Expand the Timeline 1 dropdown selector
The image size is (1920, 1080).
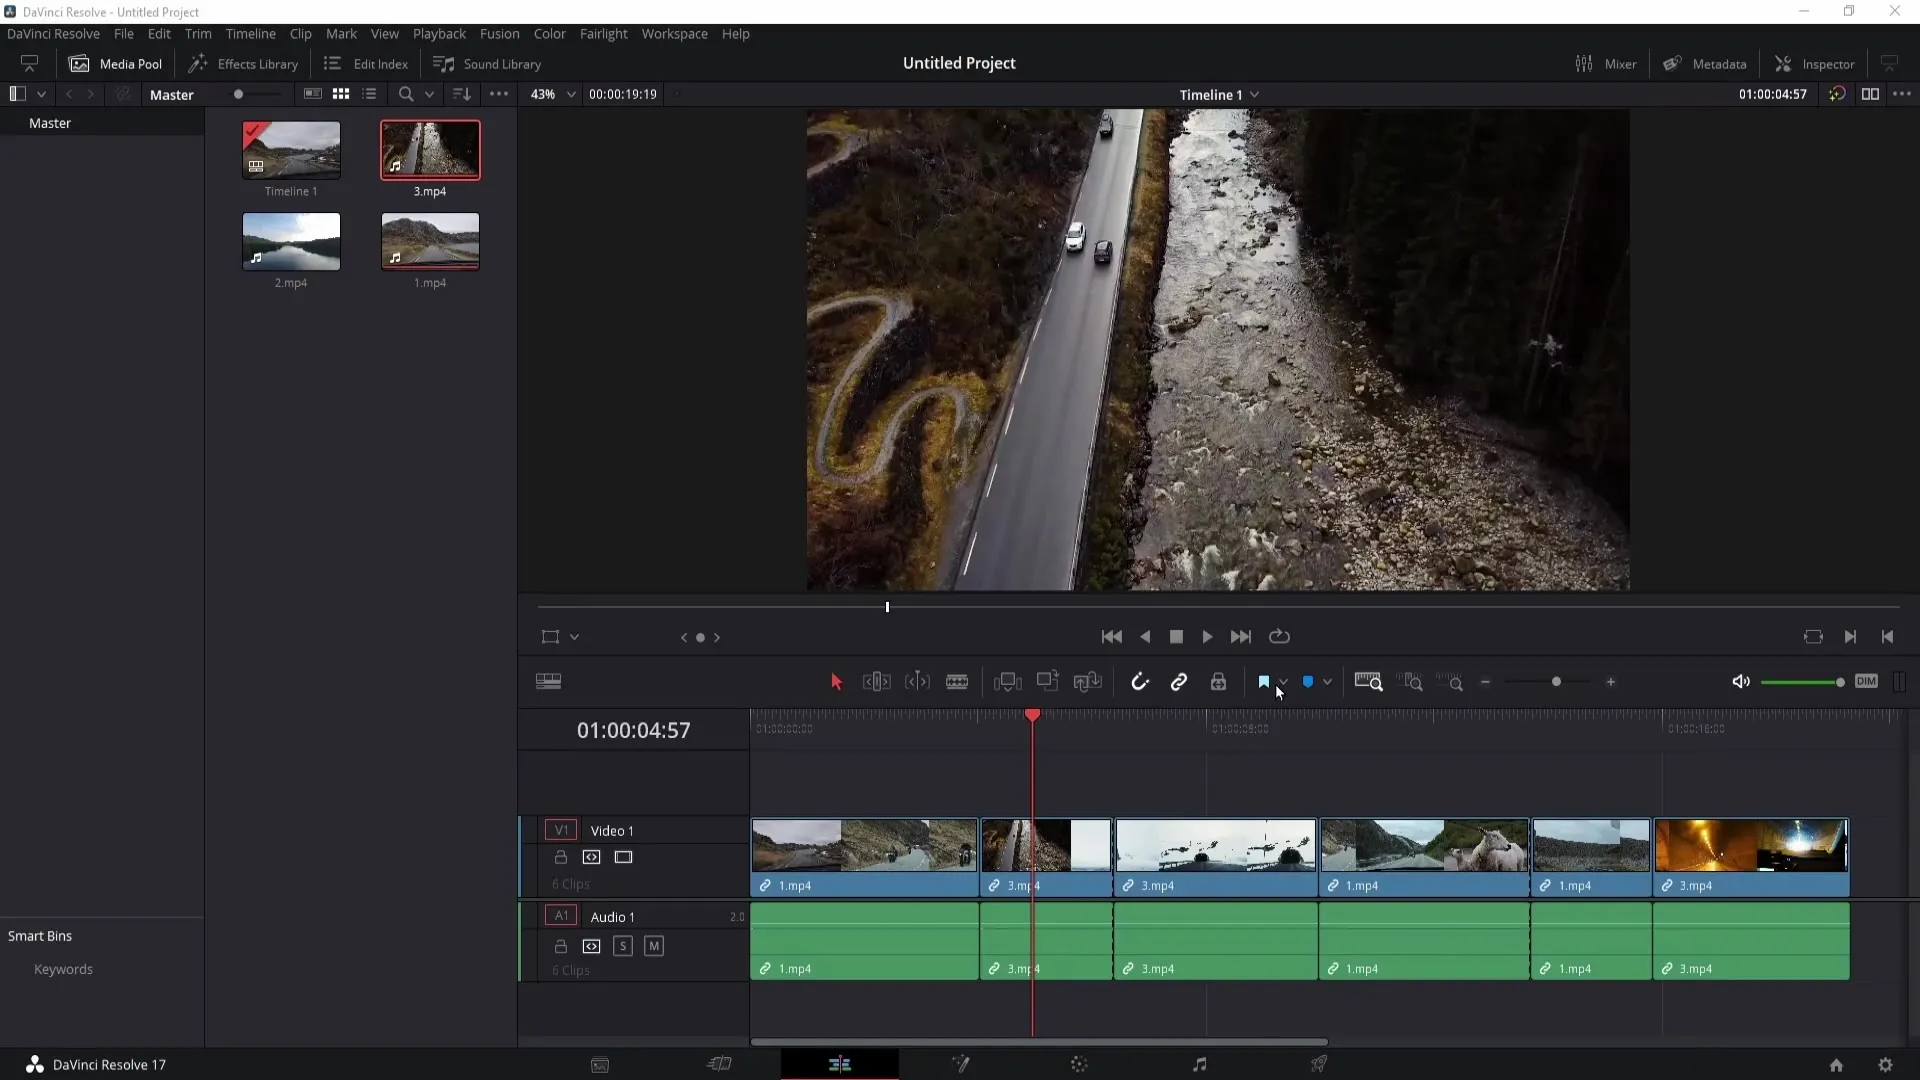1257,94
